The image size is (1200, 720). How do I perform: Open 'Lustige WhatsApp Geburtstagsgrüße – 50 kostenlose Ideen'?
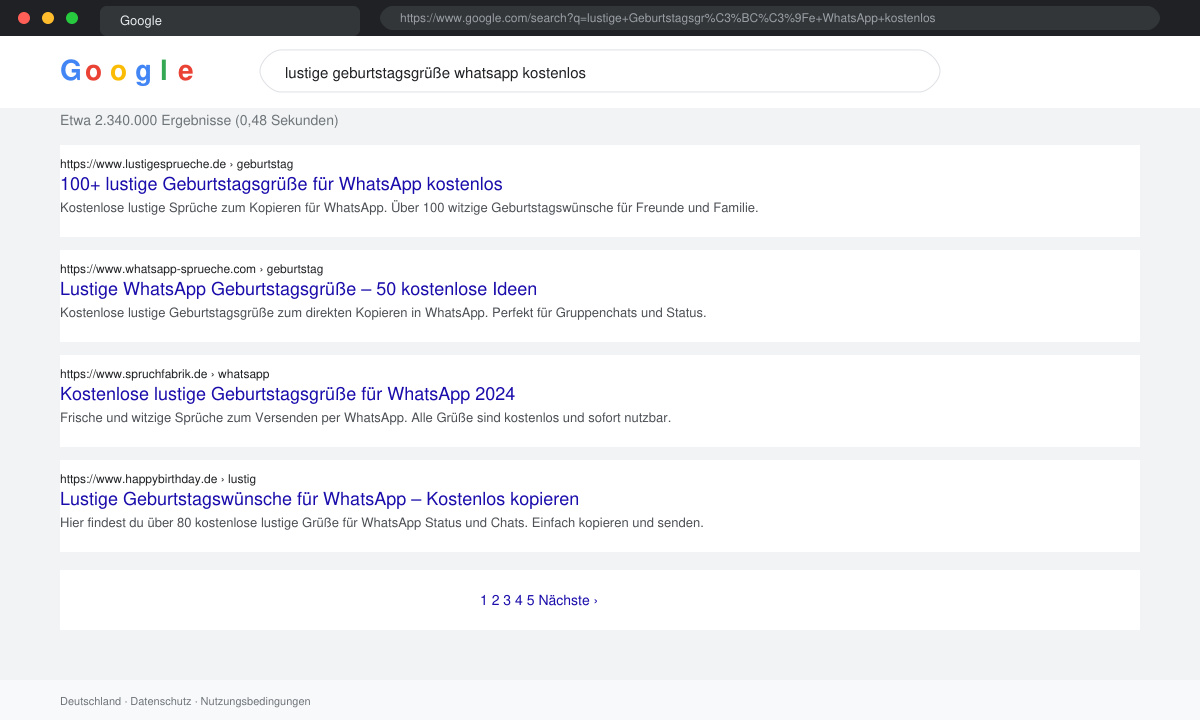(298, 289)
